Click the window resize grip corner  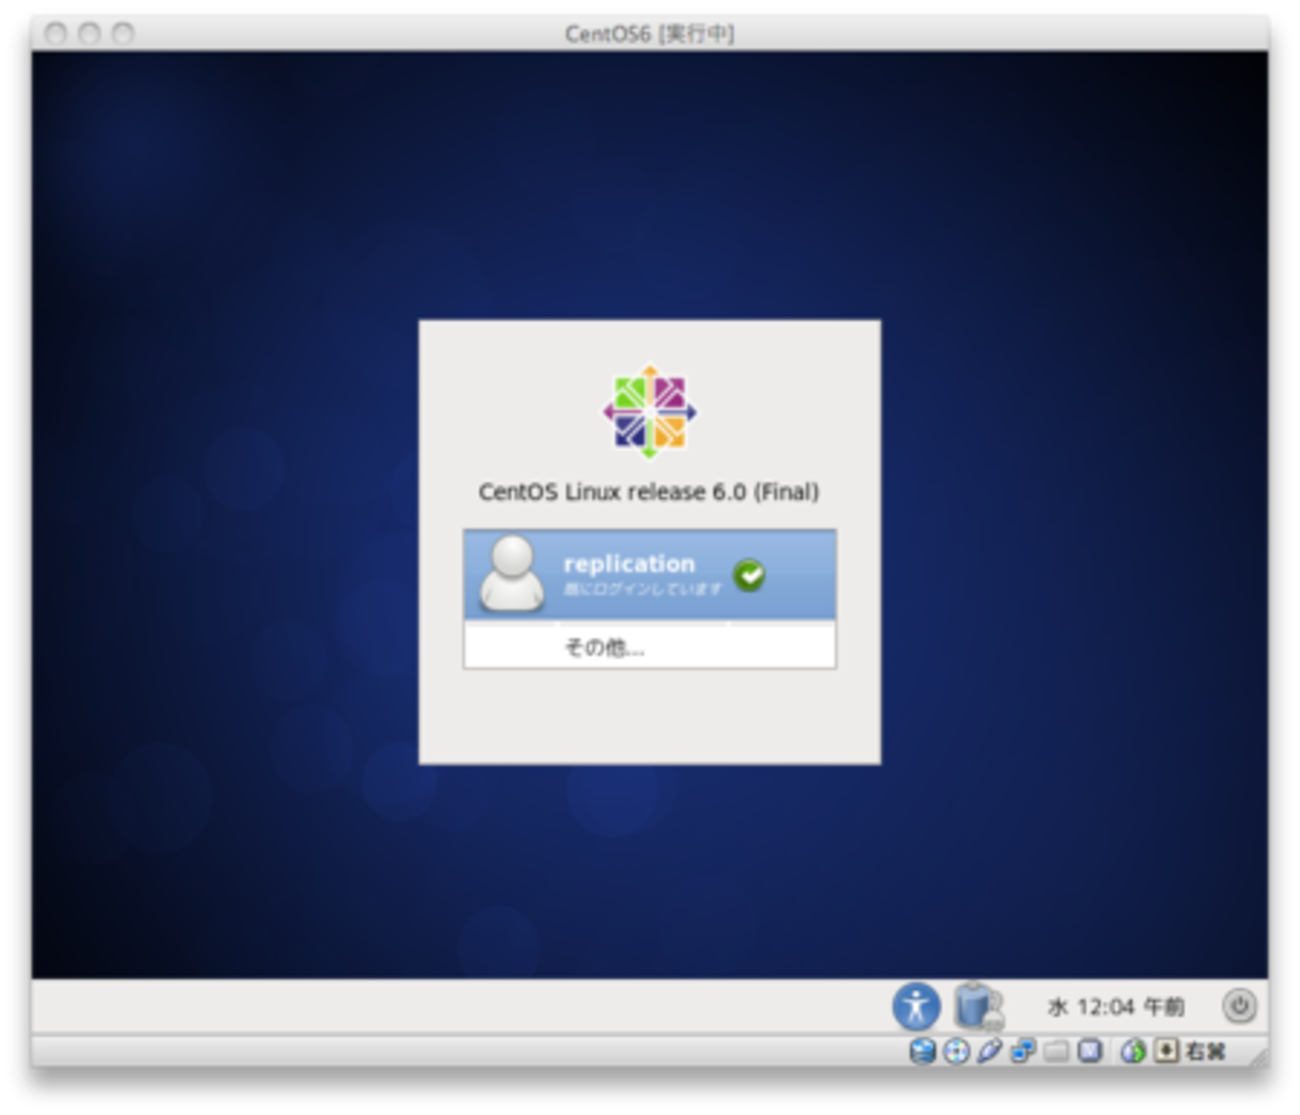point(1257,1055)
